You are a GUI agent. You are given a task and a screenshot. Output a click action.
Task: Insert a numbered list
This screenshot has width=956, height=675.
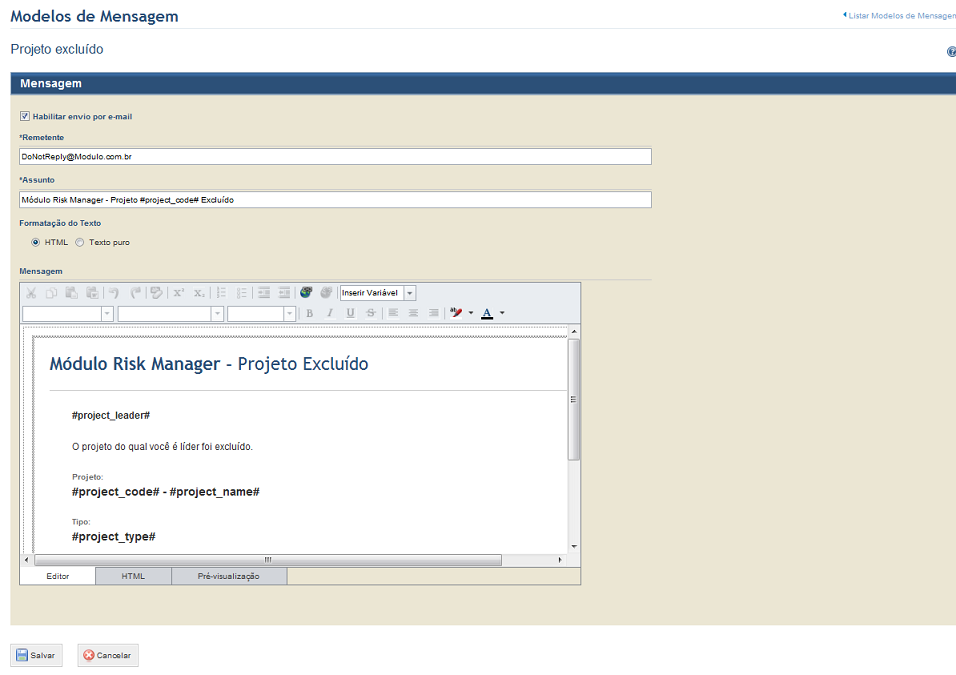click(x=221, y=293)
